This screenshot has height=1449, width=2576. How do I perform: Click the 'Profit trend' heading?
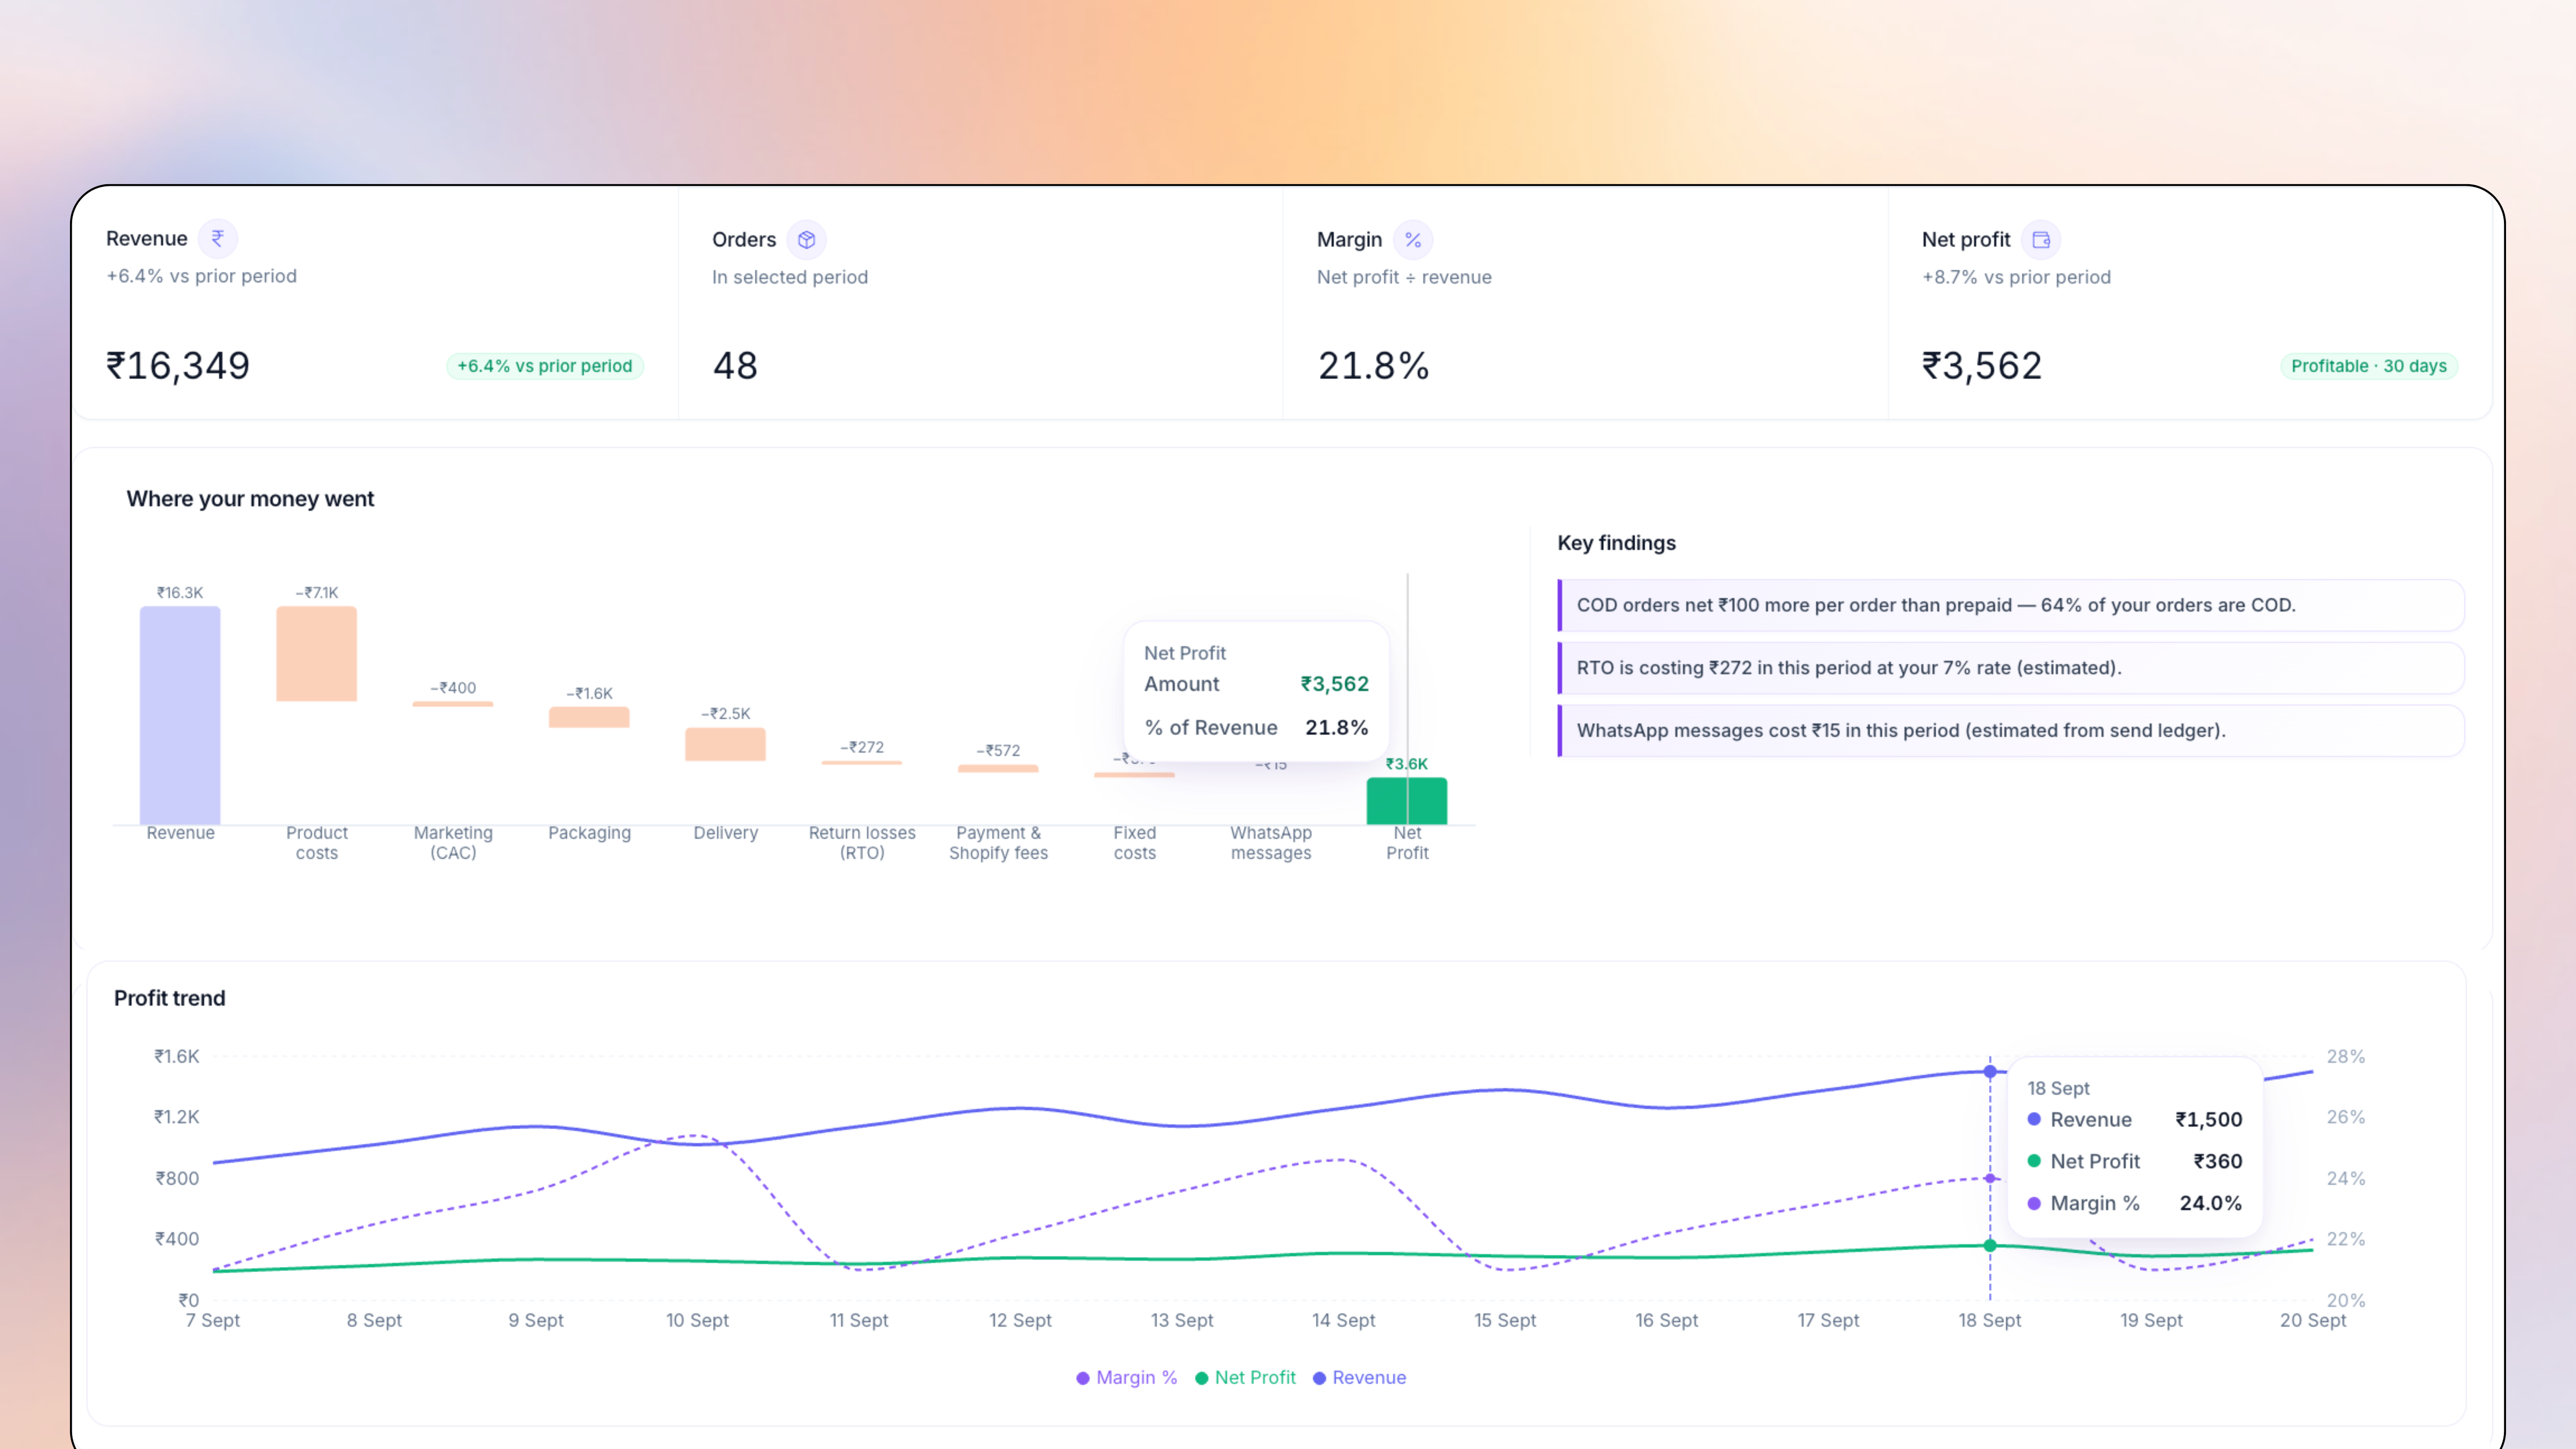point(169,998)
